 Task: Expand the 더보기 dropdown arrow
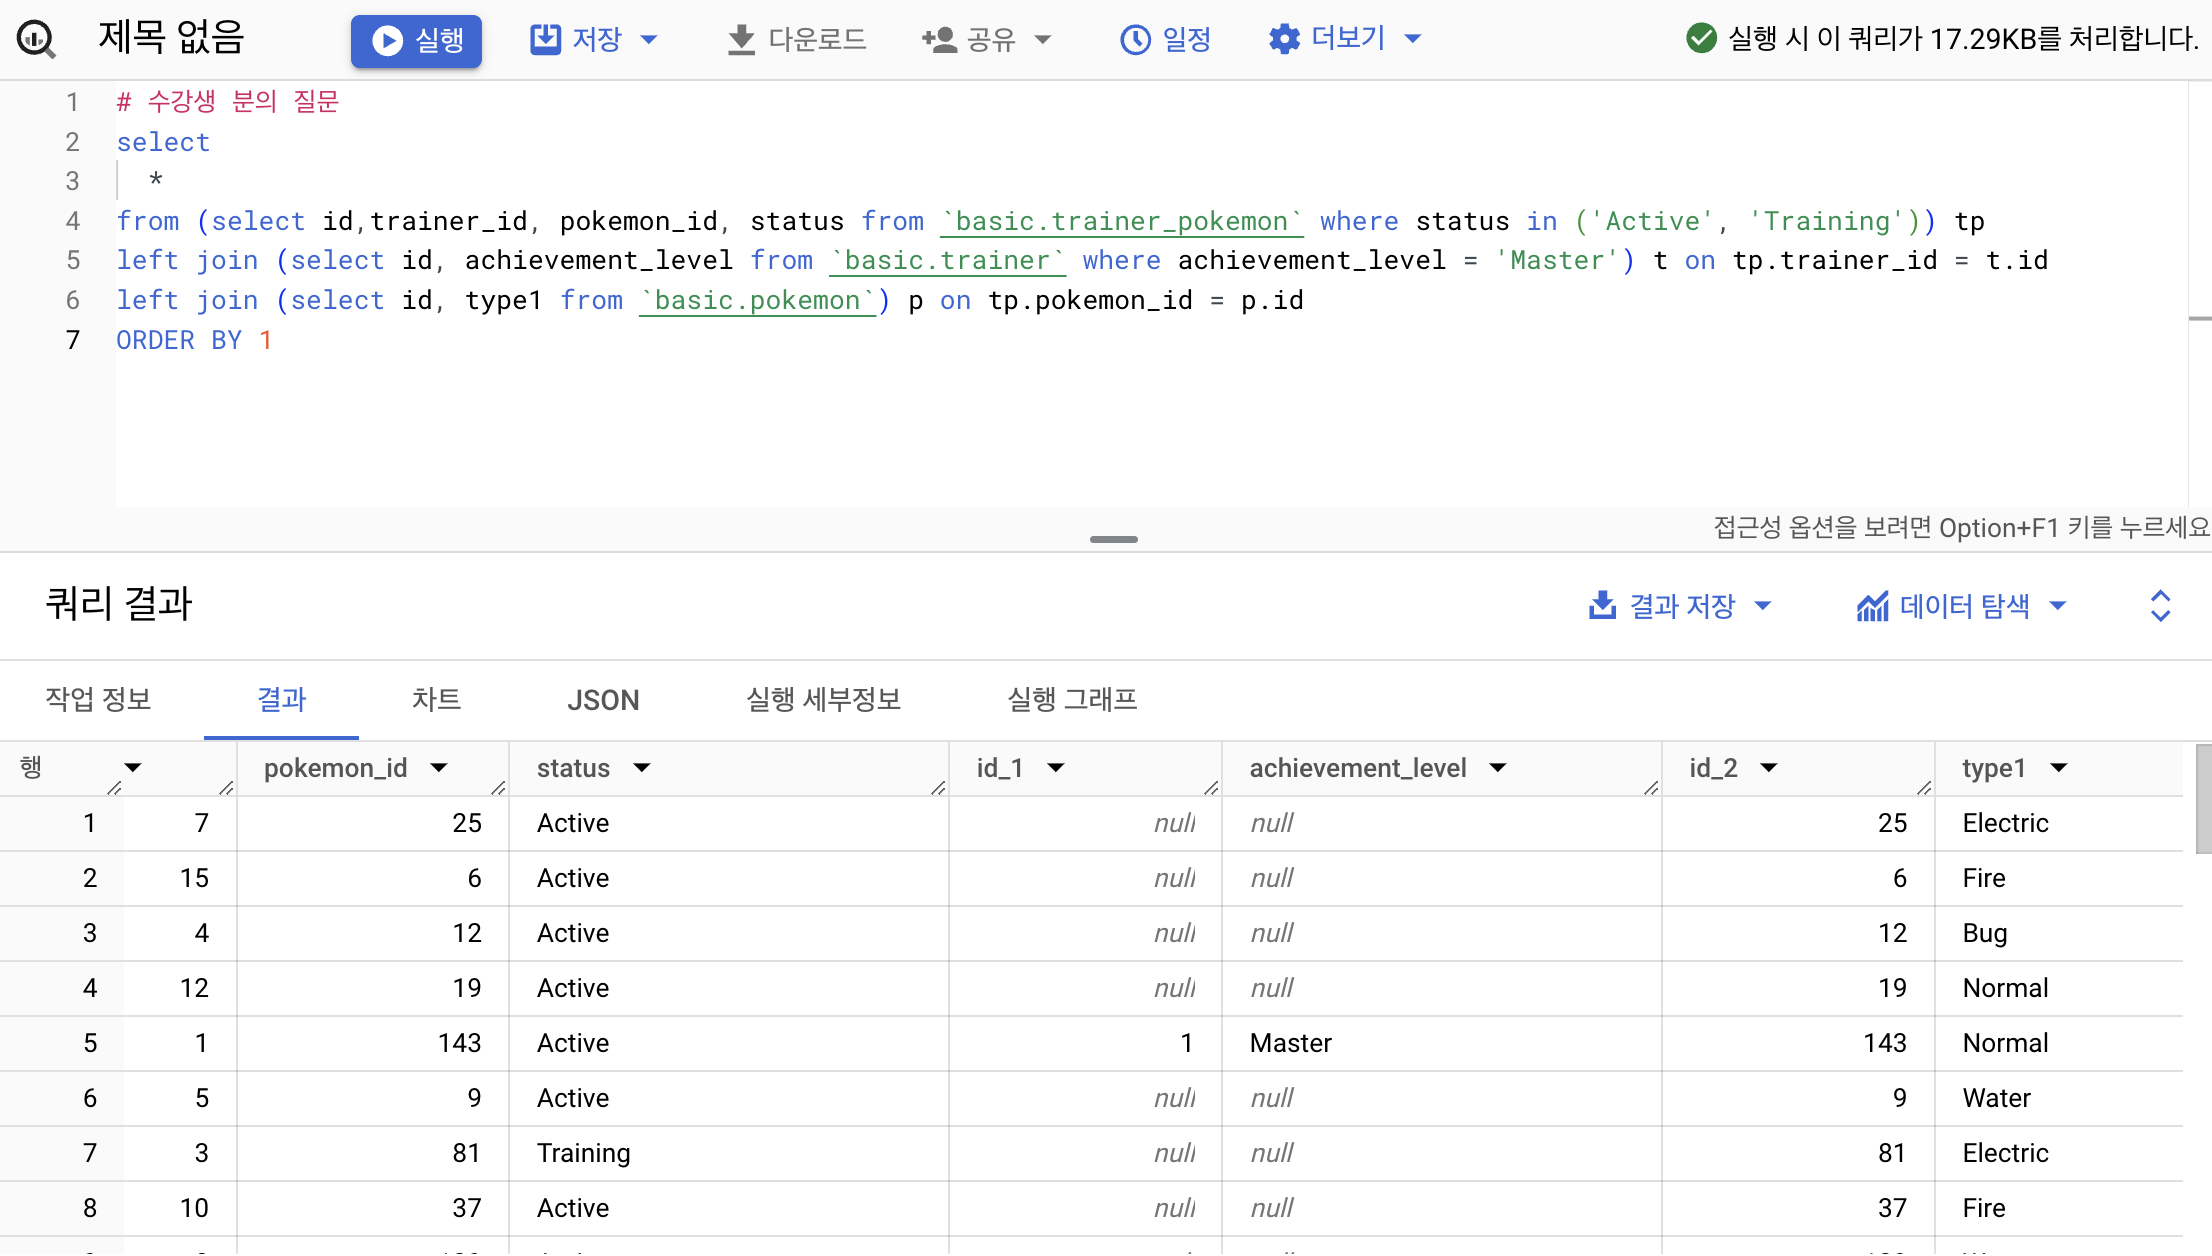(1413, 39)
